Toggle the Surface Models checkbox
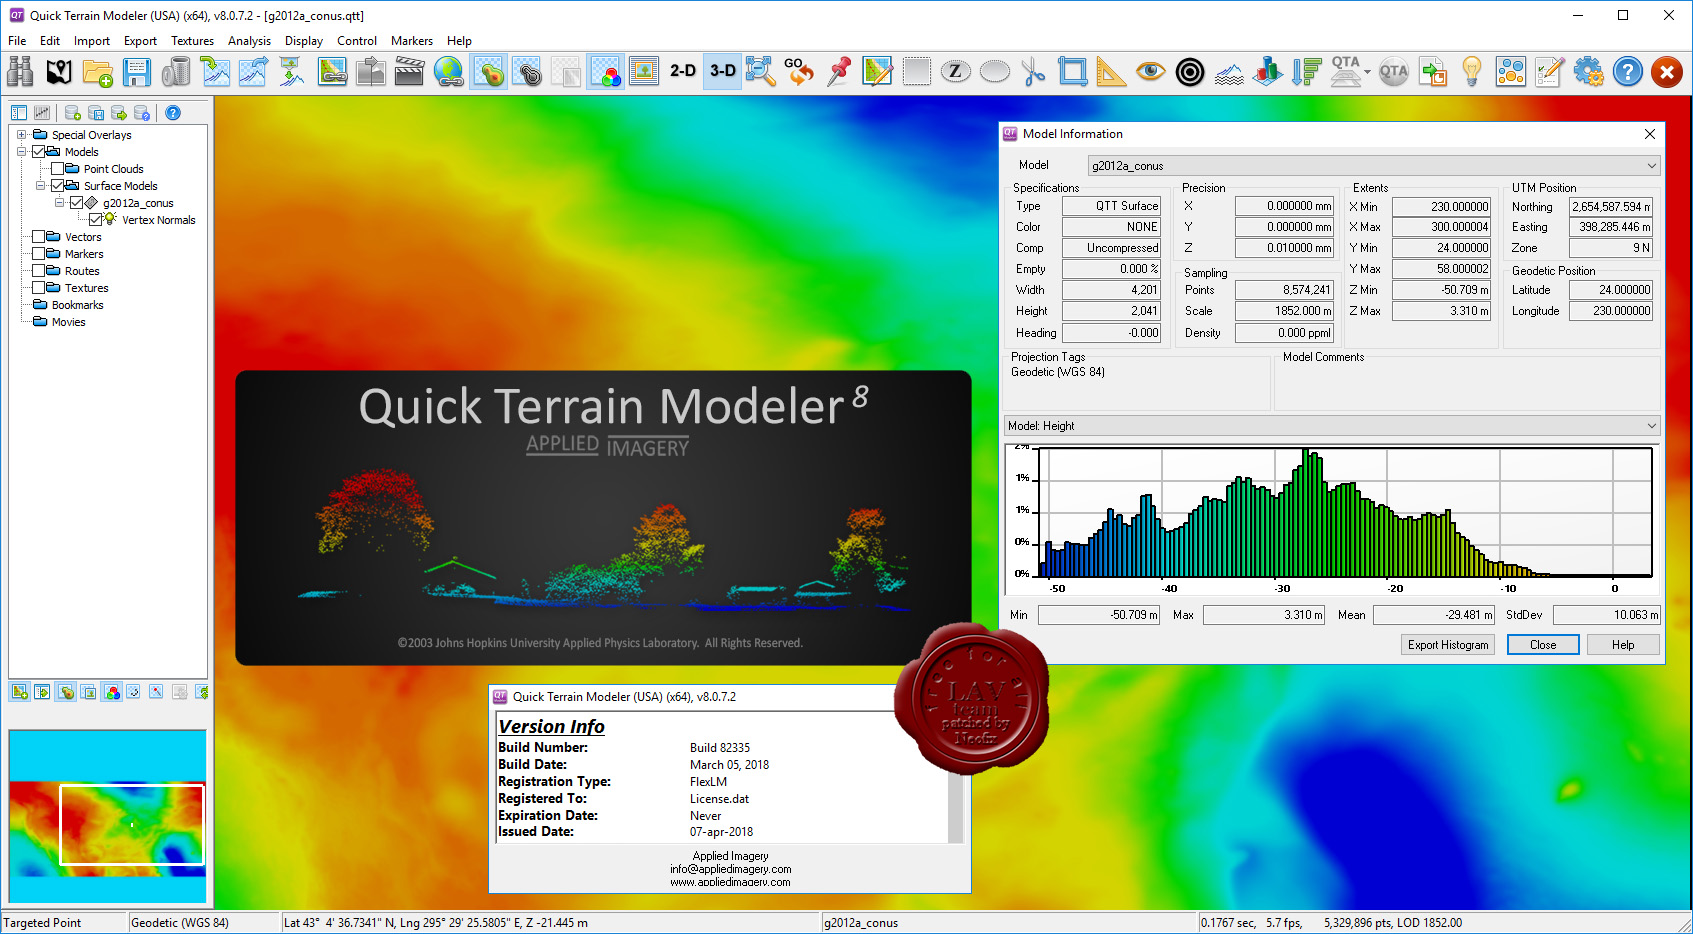The height and width of the screenshot is (934, 1693). tap(58, 186)
